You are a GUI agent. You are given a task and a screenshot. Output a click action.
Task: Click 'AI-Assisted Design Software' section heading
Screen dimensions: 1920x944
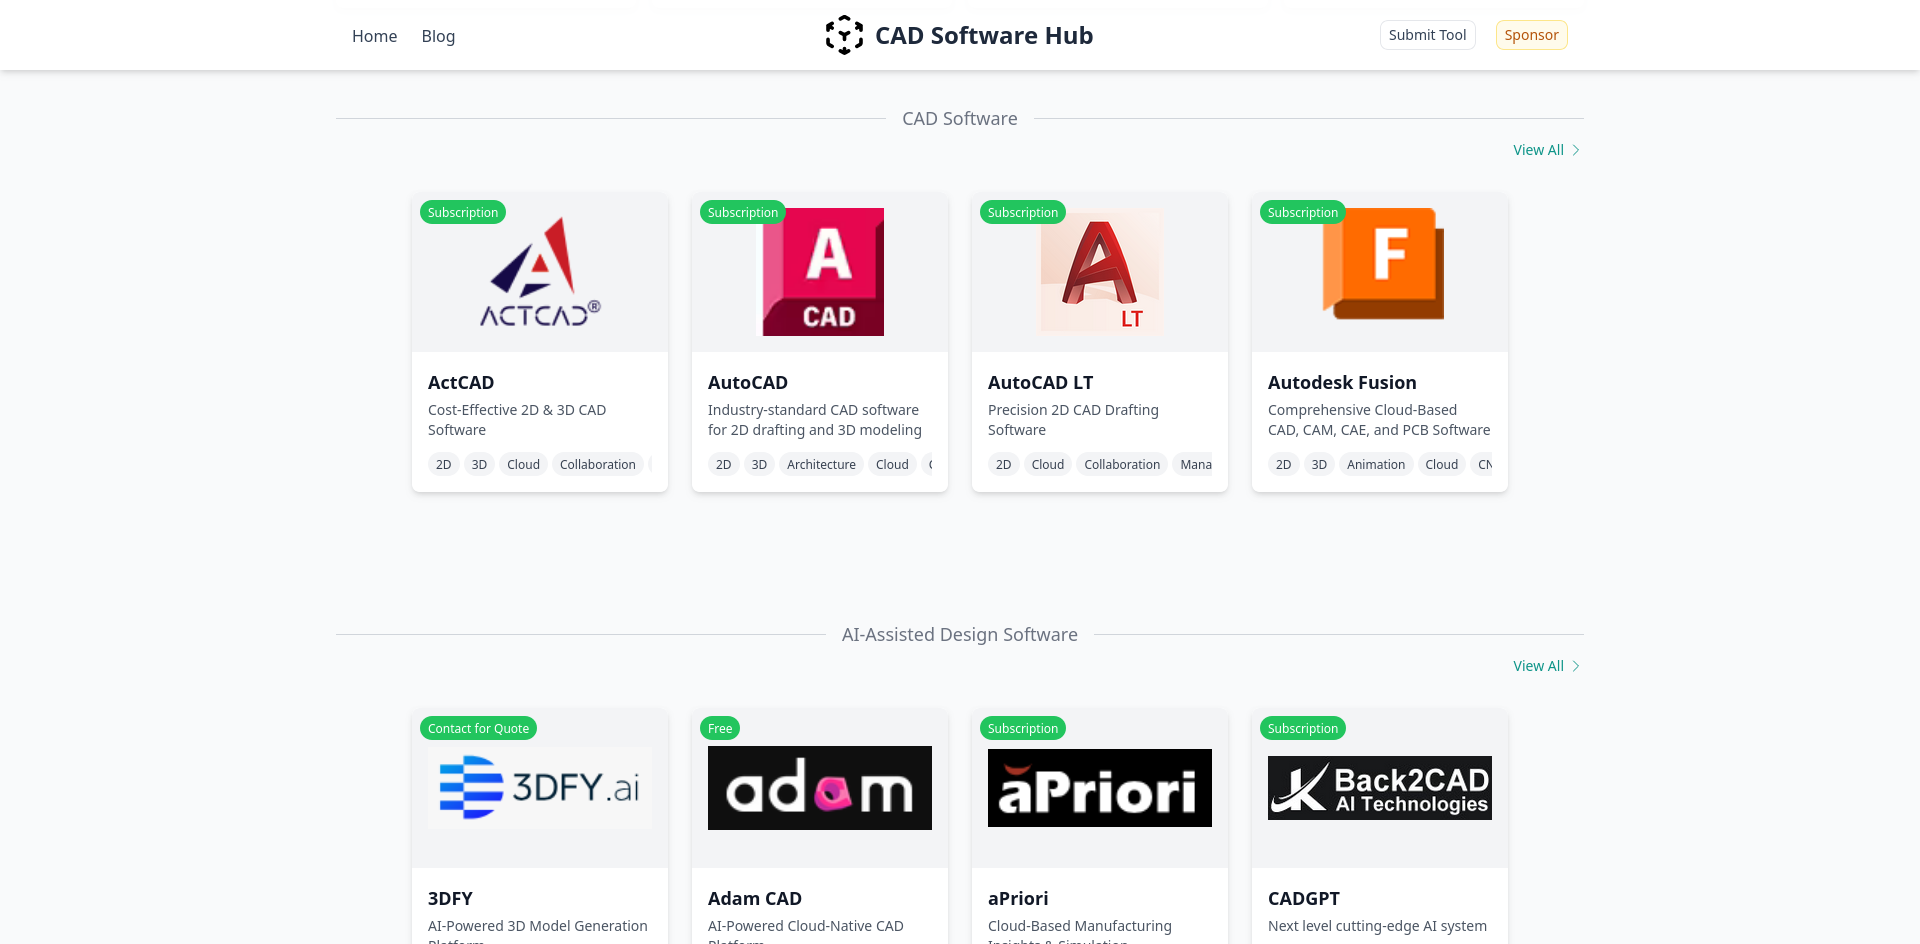[960, 634]
